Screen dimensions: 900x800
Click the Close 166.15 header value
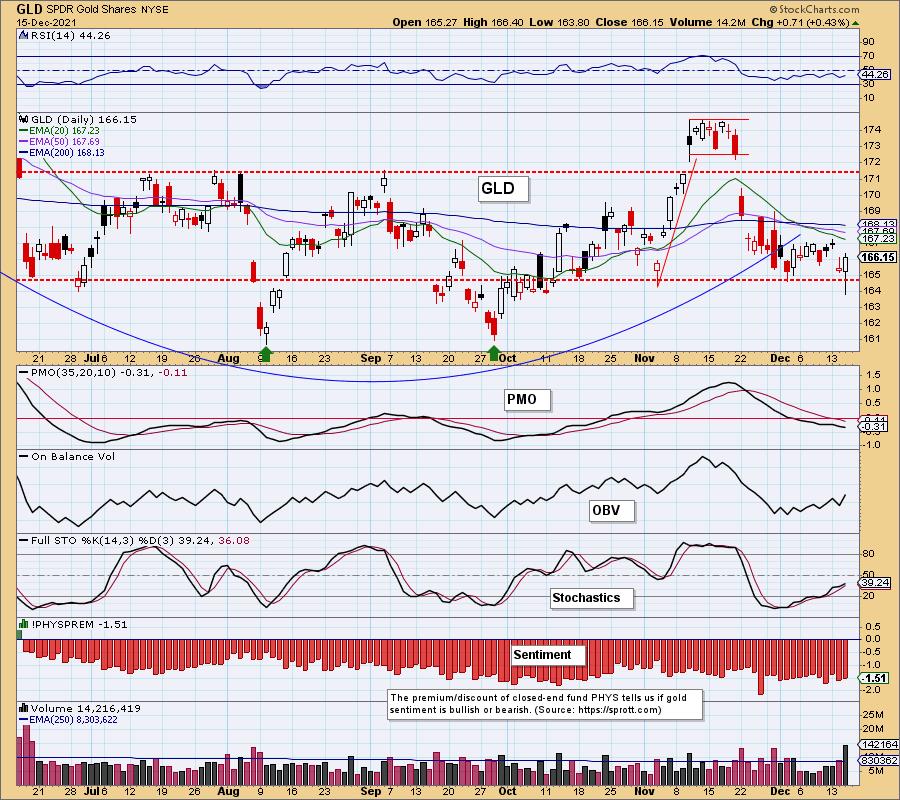(x=629, y=22)
